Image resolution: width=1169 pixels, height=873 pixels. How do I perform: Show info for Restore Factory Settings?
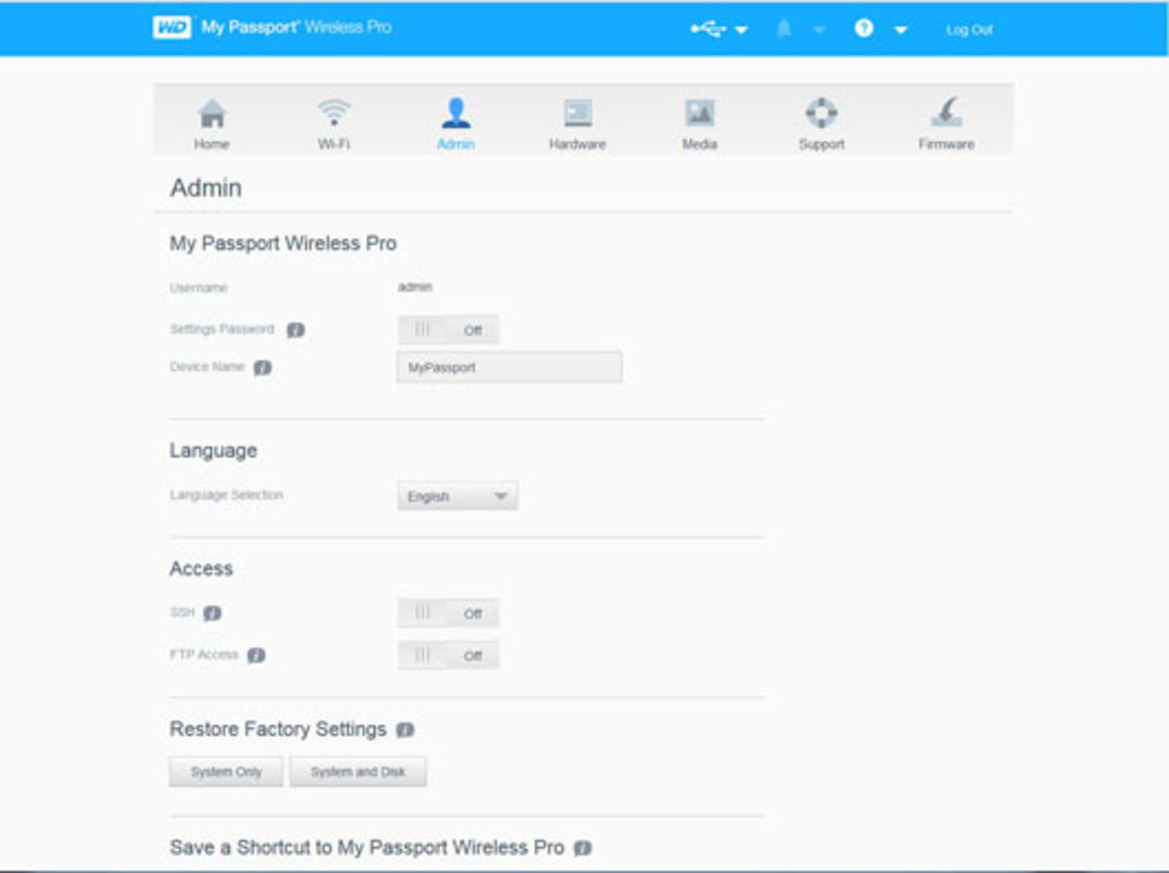(405, 730)
